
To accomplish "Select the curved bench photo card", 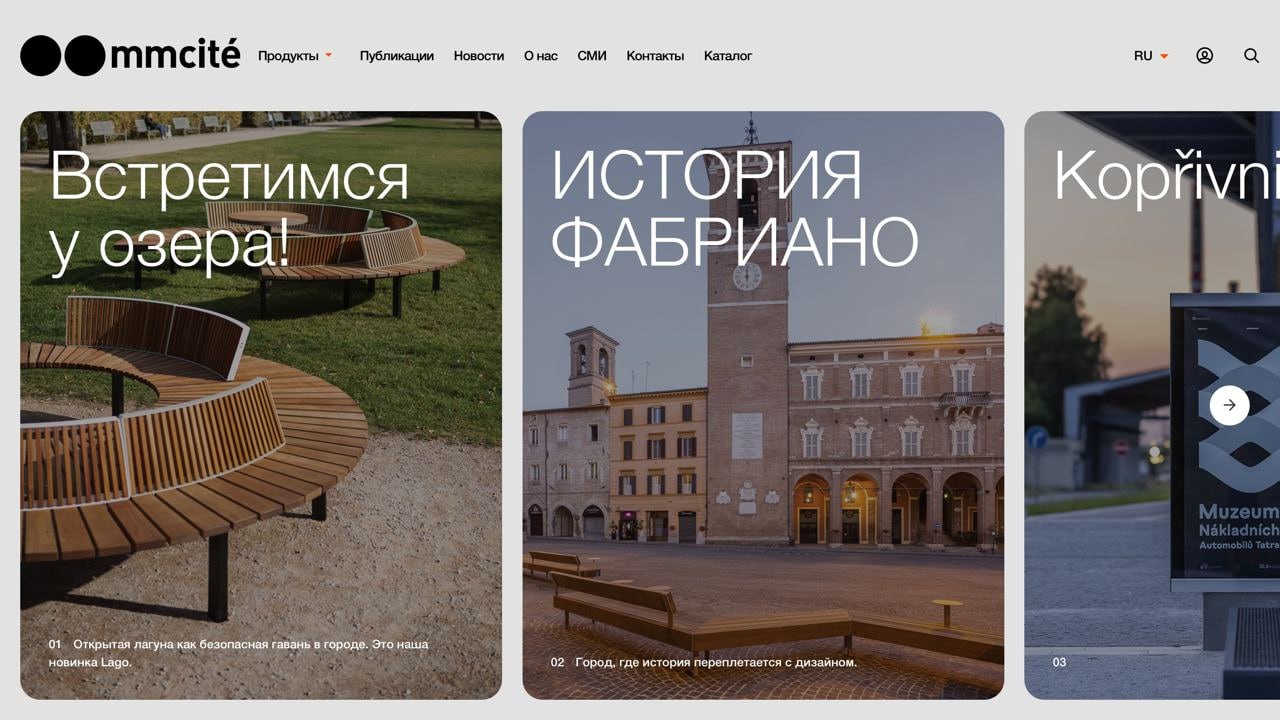I will point(261,405).
